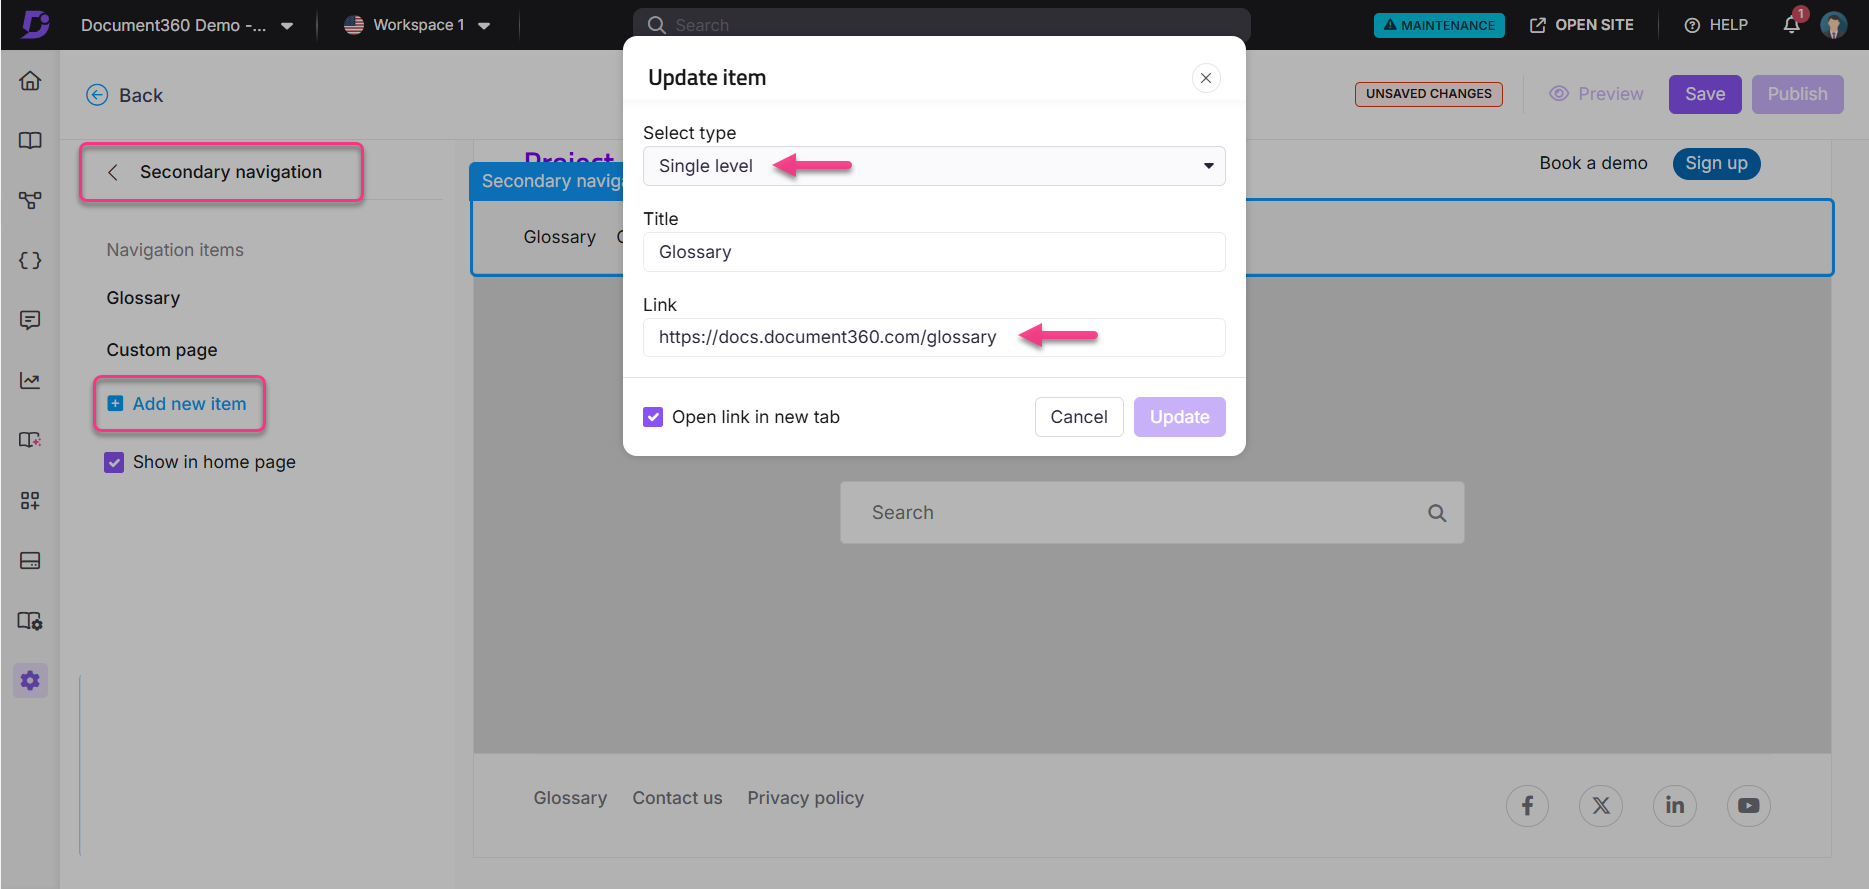
Task: Click the Save button
Action: click(1705, 94)
